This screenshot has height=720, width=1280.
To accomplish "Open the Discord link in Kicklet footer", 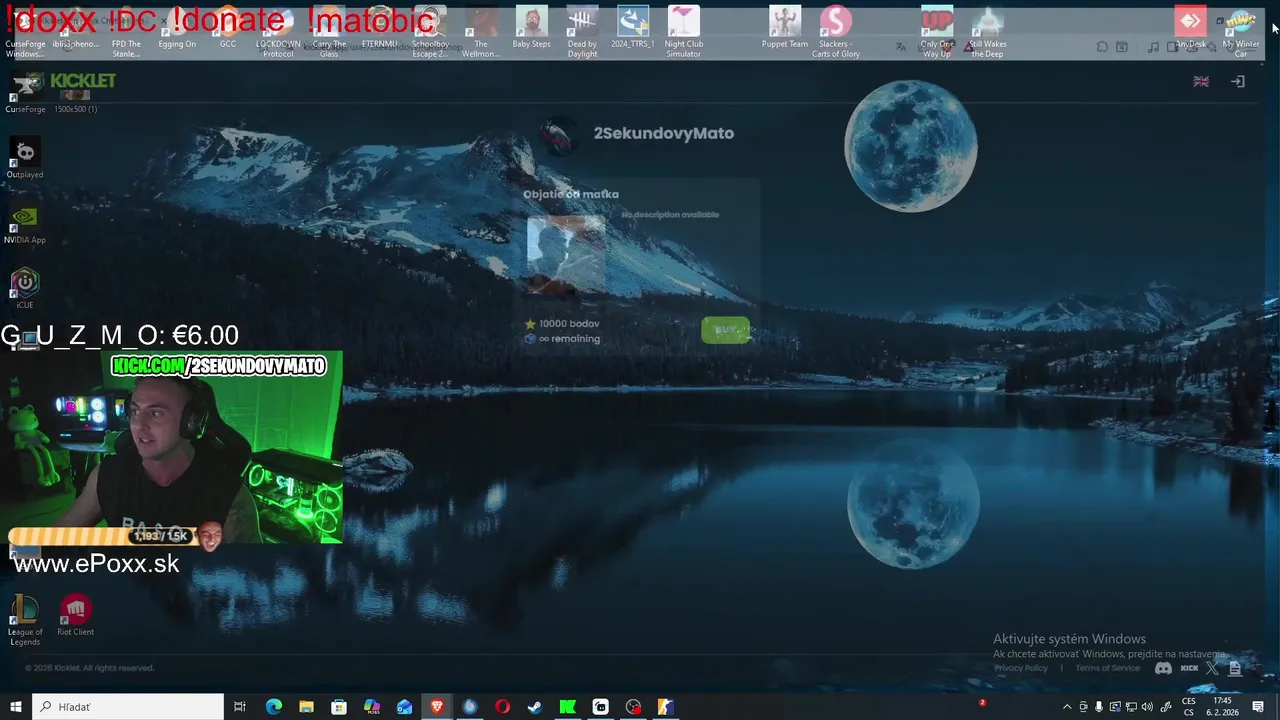I will click(1163, 668).
